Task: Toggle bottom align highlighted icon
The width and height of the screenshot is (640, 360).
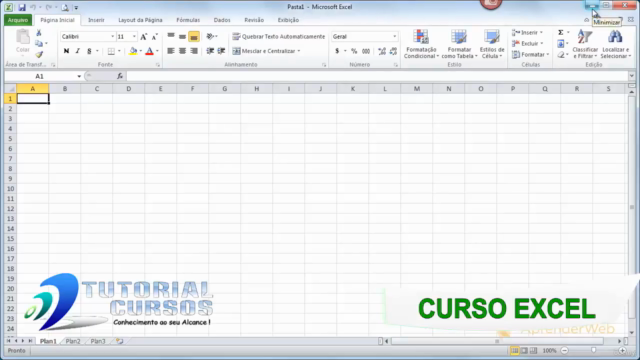Action: pyautogui.click(x=194, y=37)
